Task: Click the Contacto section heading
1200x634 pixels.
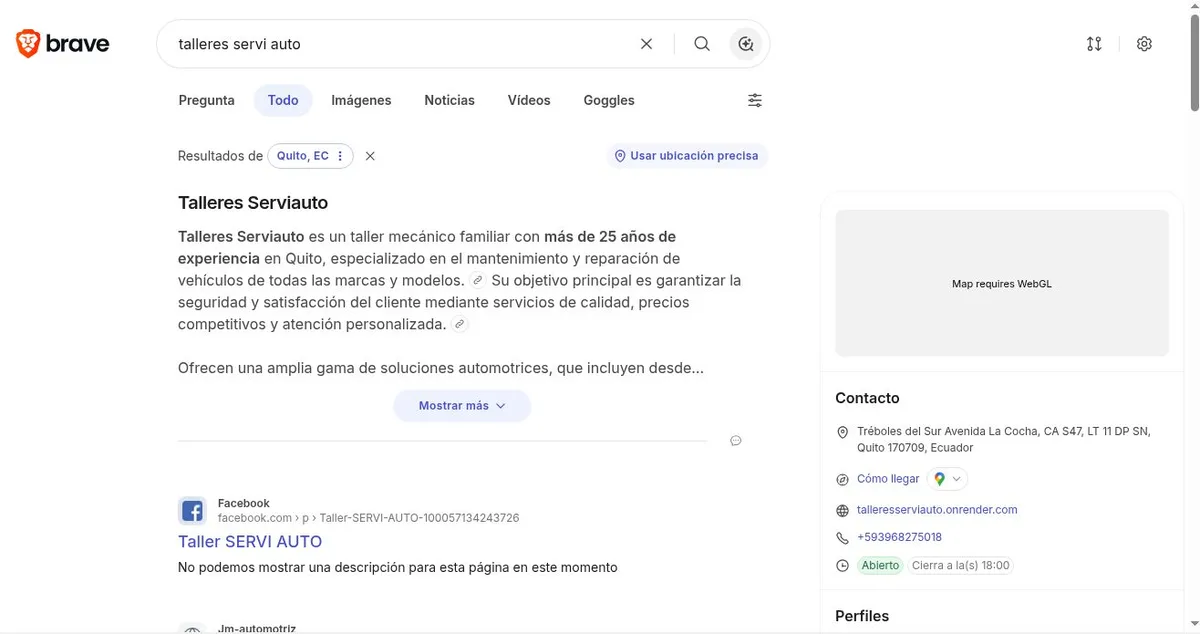Action: [867, 398]
